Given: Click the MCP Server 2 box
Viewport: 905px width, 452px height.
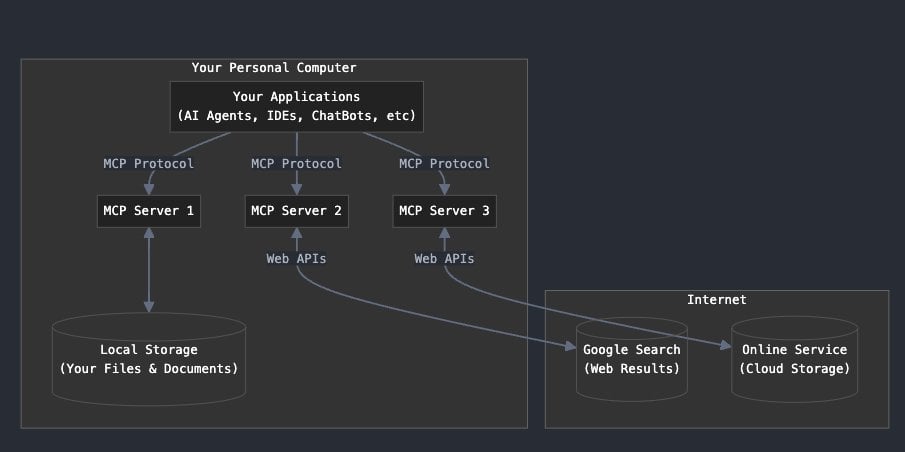Looking at the screenshot, I should tap(297, 211).
